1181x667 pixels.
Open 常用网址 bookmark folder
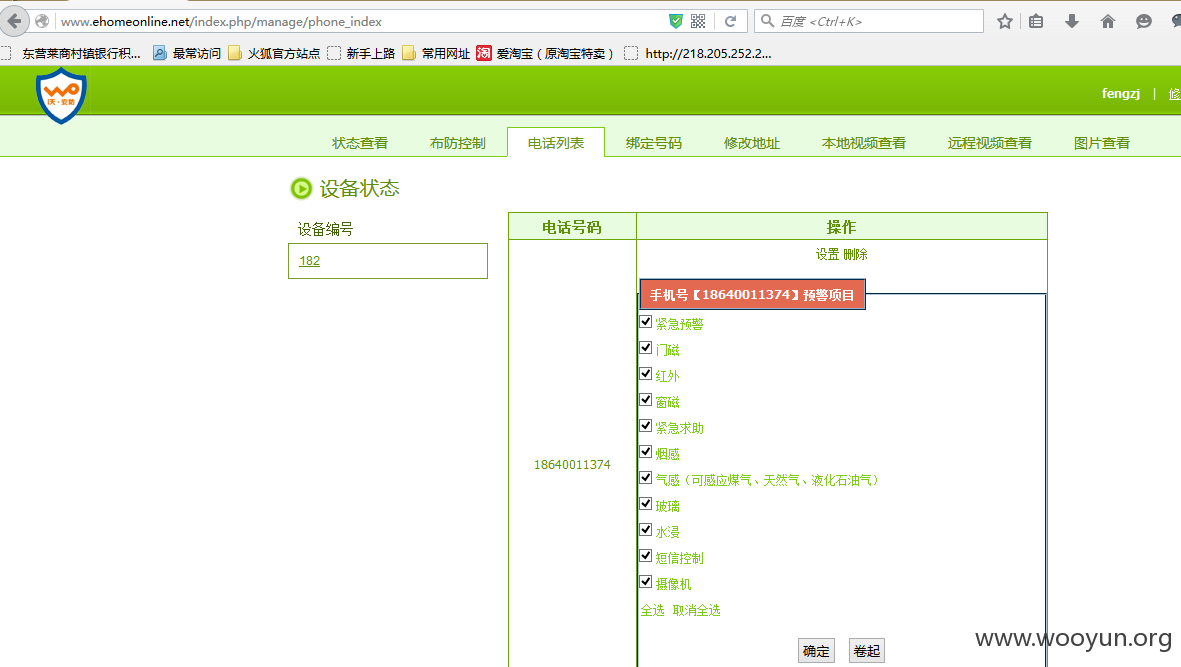point(436,53)
